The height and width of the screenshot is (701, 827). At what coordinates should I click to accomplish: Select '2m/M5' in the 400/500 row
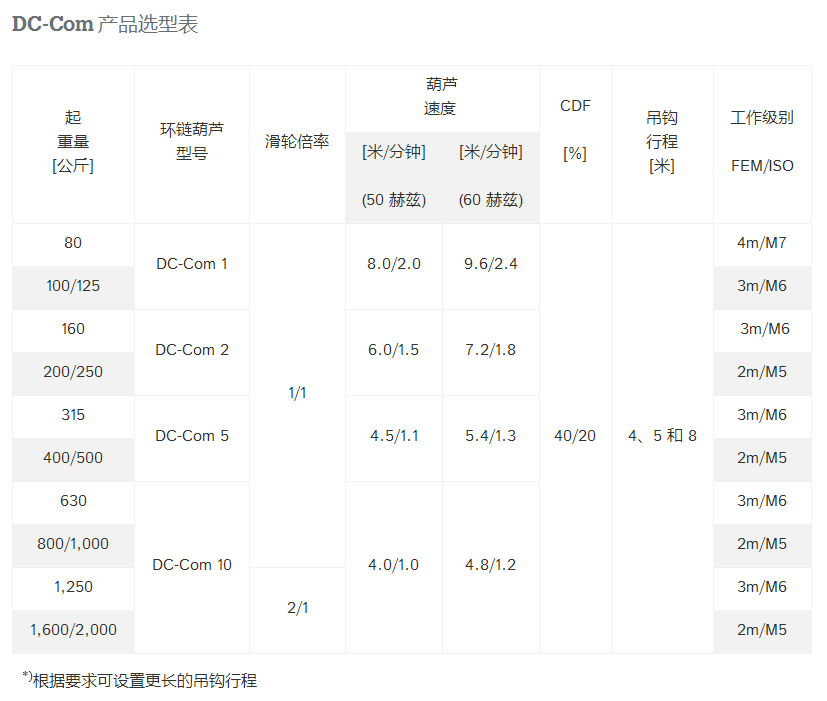pyautogui.click(x=762, y=458)
